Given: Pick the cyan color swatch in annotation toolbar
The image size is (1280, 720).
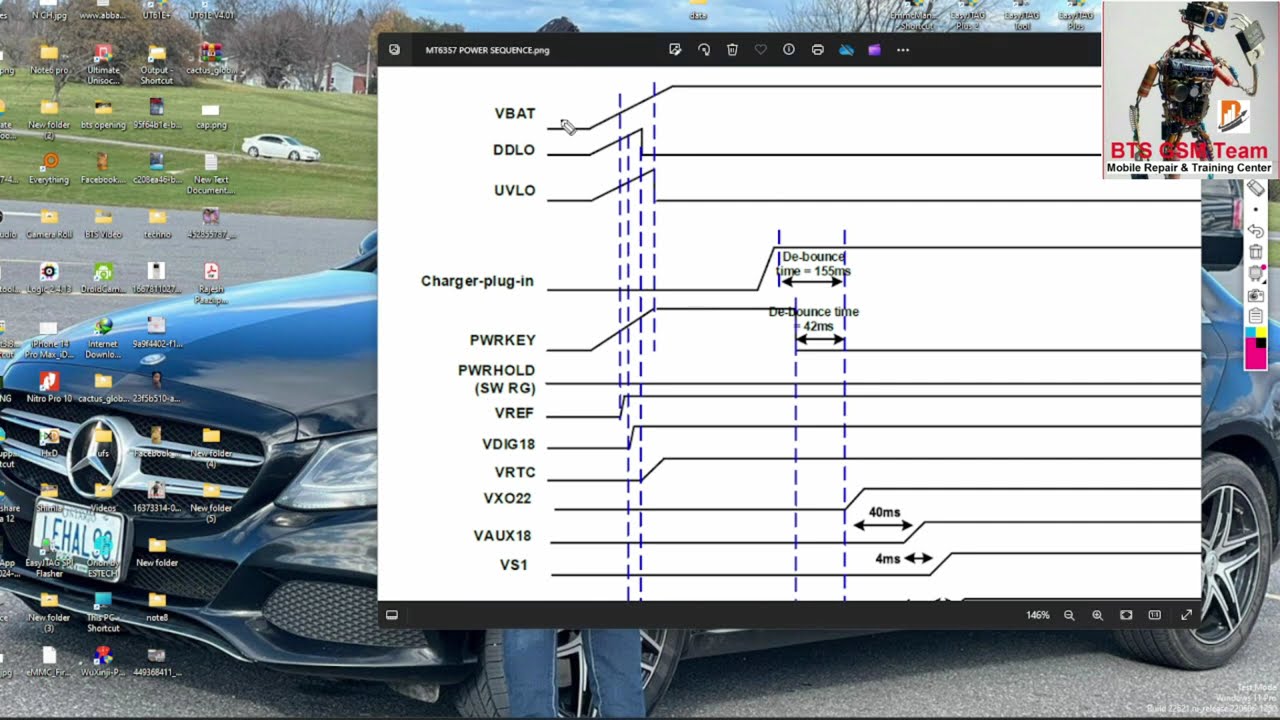Looking at the screenshot, I should click(1250, 333).
